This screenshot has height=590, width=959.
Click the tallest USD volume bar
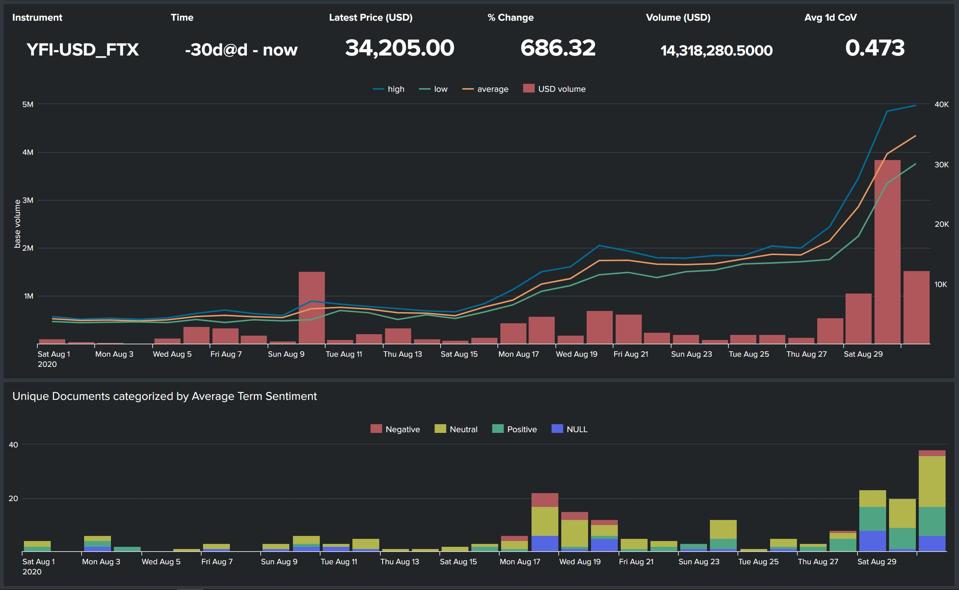coord(887,252)
